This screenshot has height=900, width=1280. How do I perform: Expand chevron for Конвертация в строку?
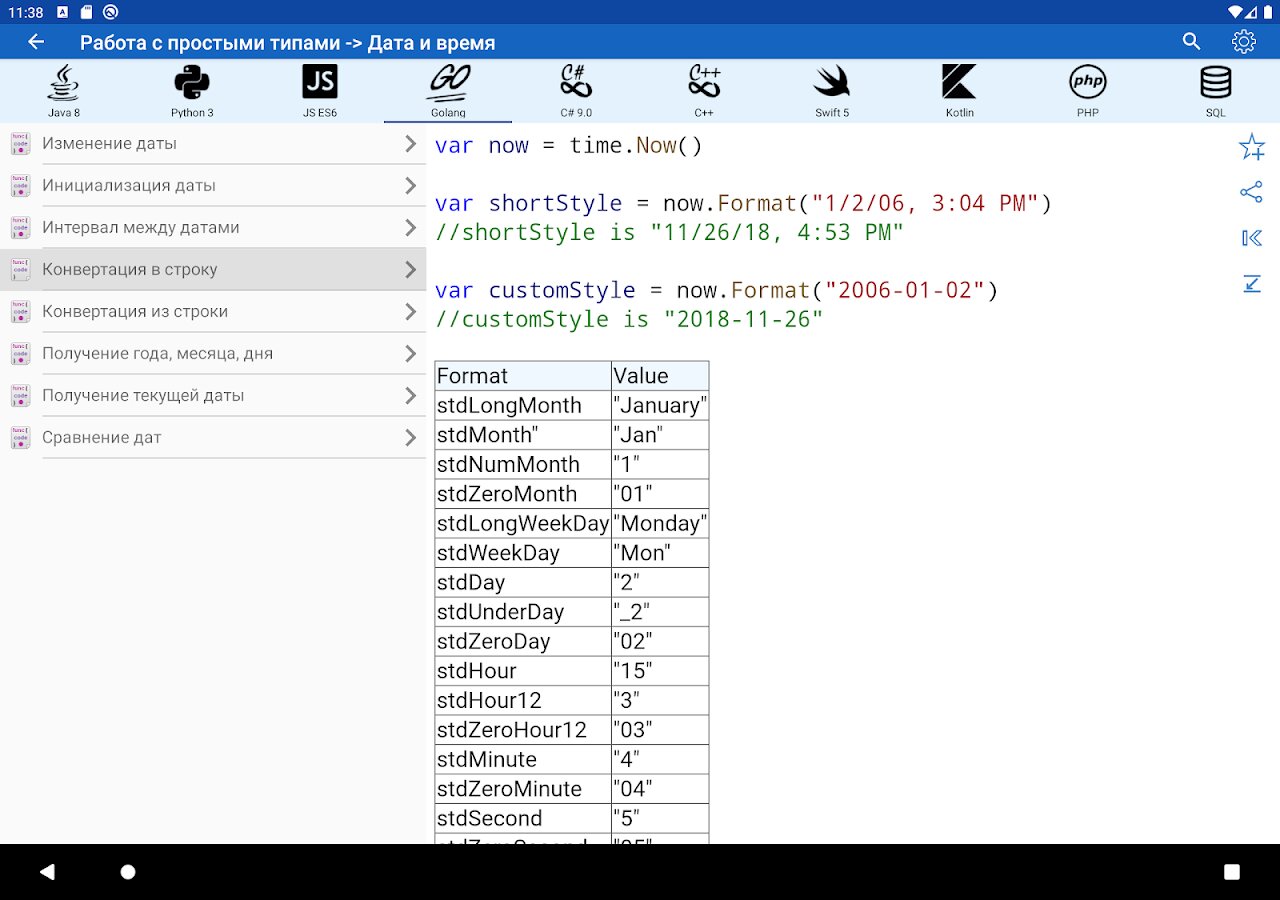click(410, 270)
